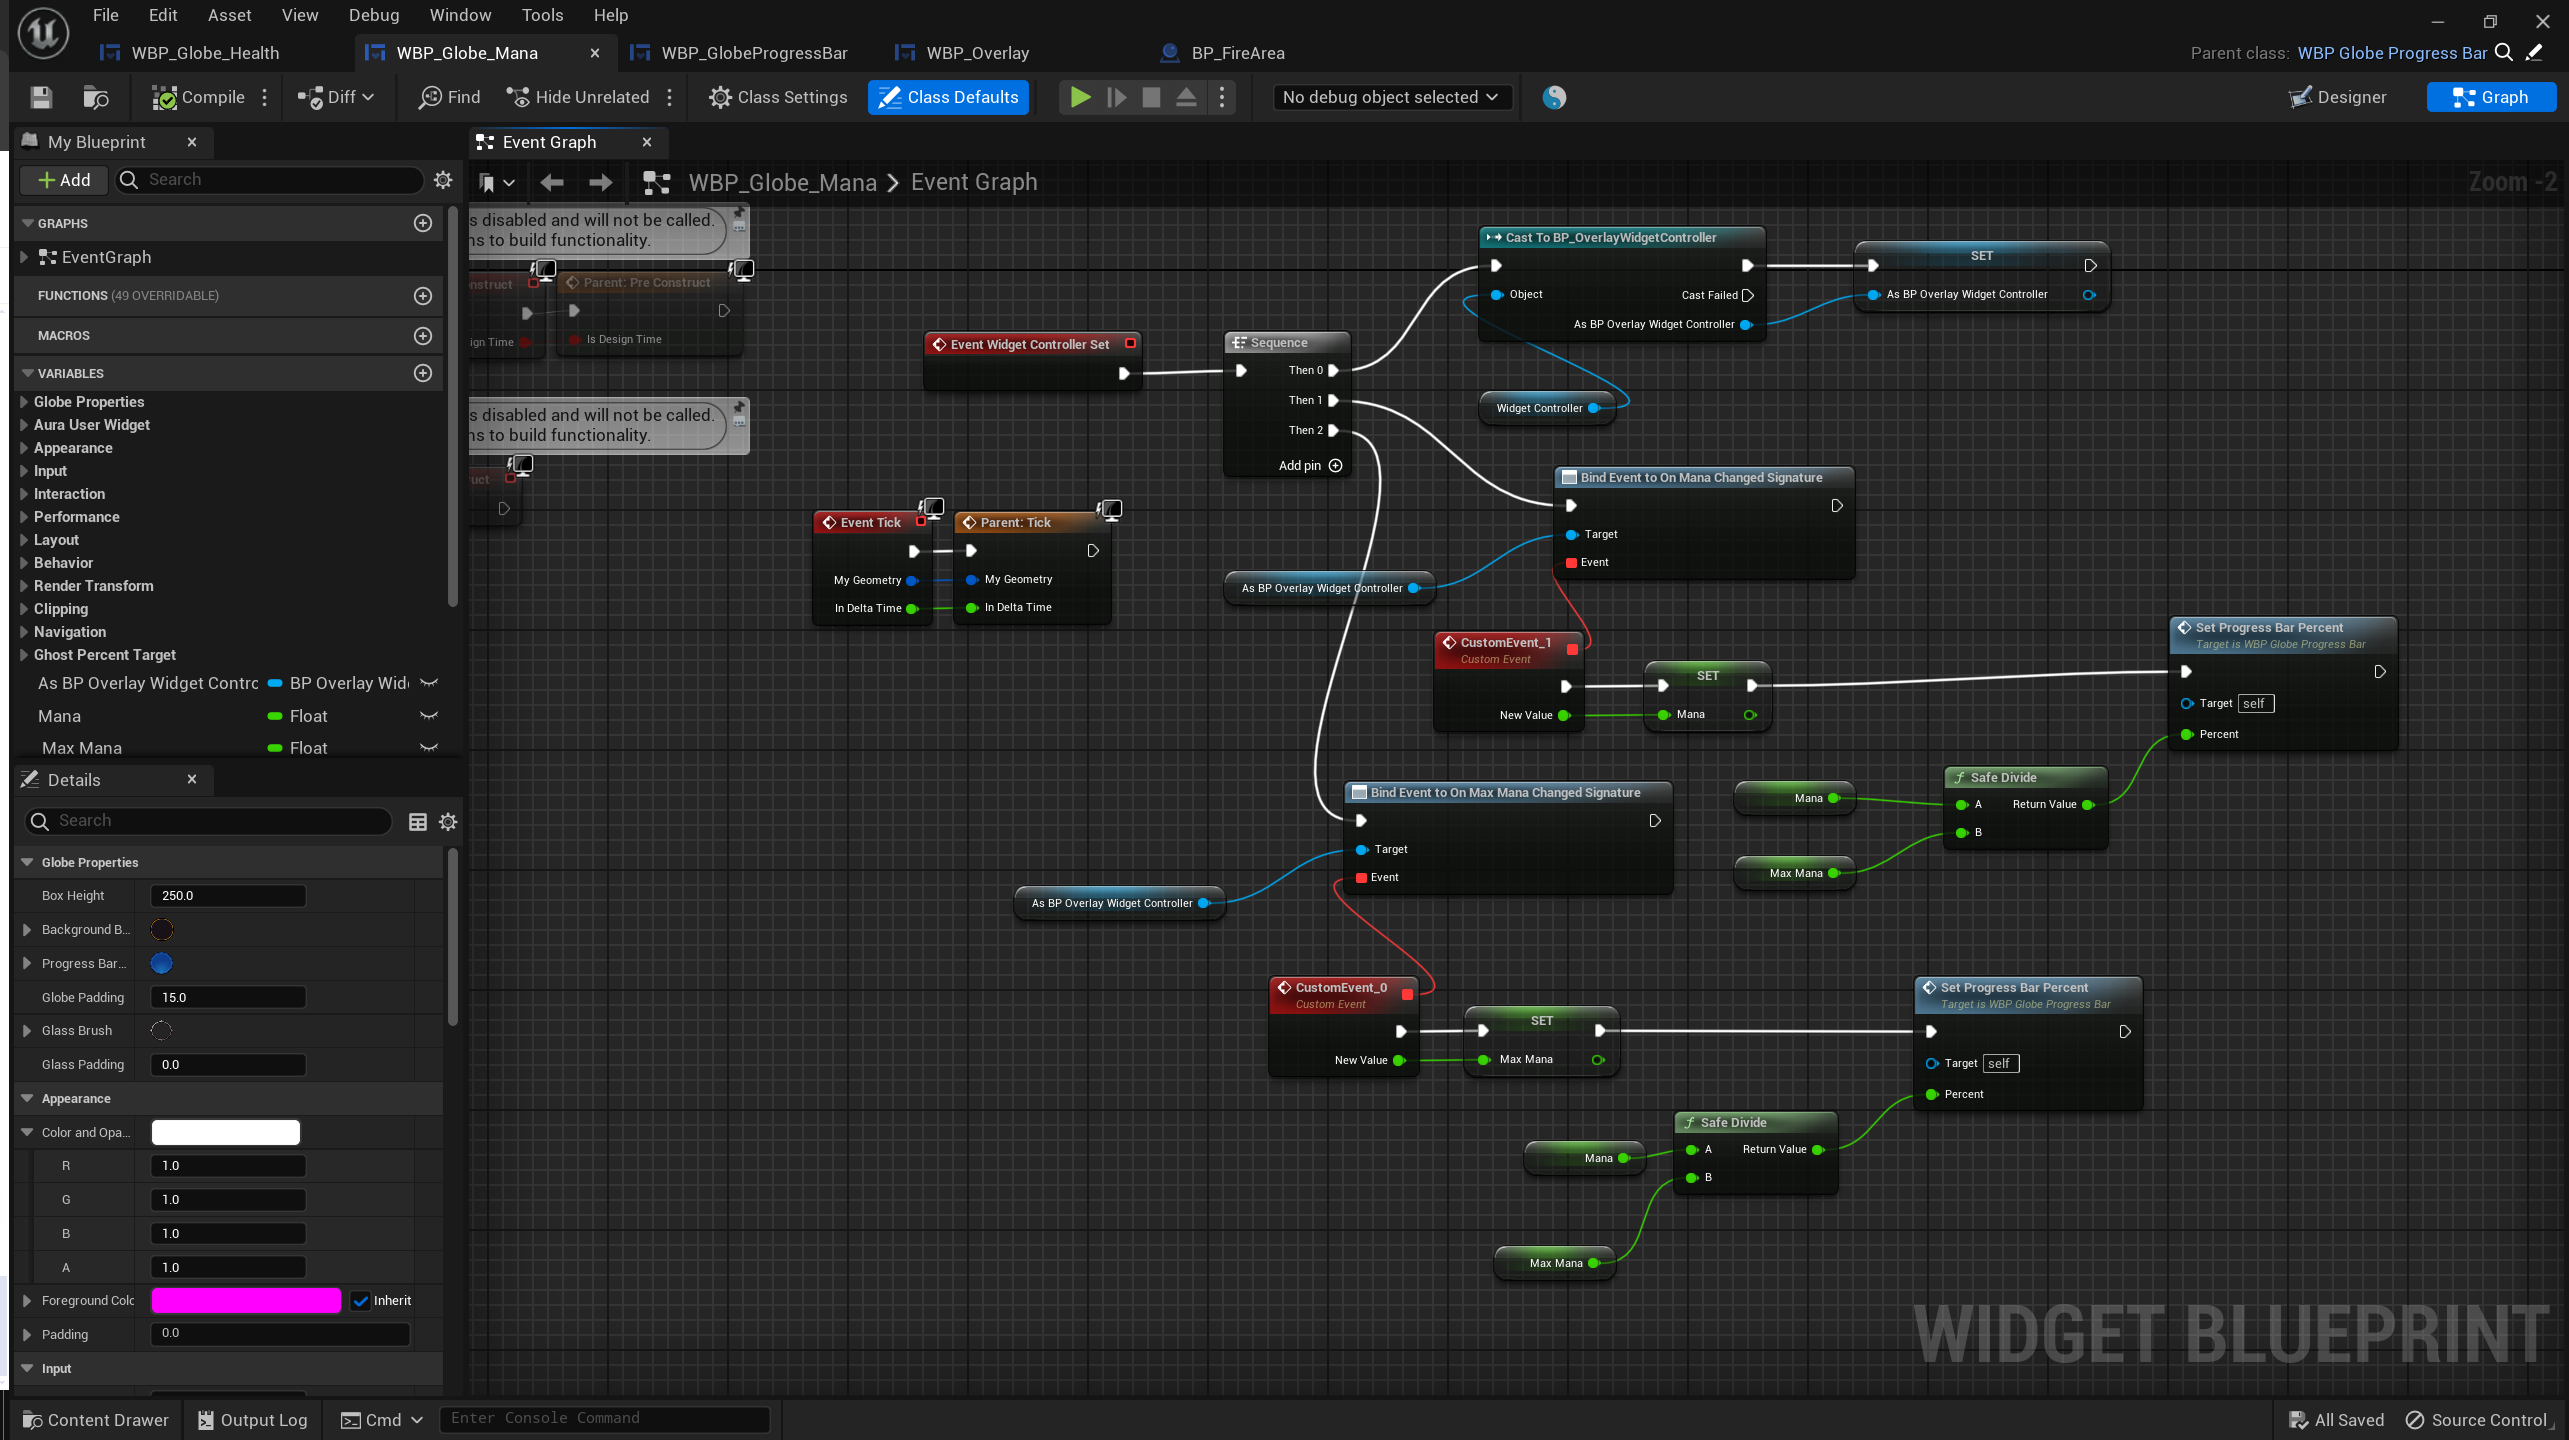
Task: Toggle visibility eye for Mana variable
Action: click(429, 716)
